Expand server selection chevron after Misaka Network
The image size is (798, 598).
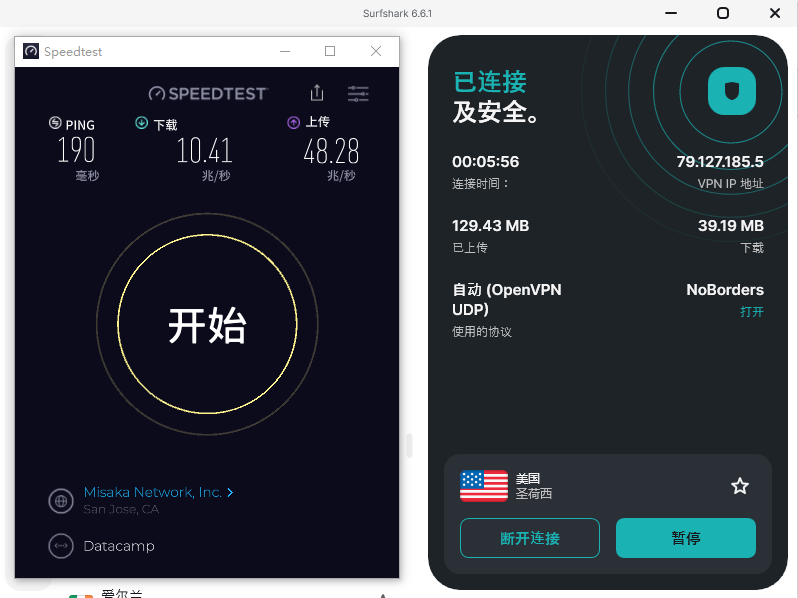pyautogui.click(x=230, y=492)
